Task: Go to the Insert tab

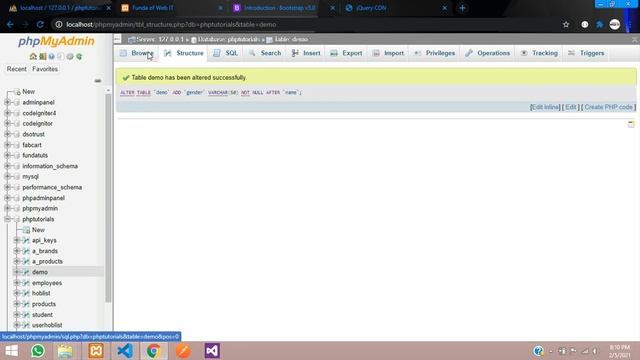Action: point(306,53)
